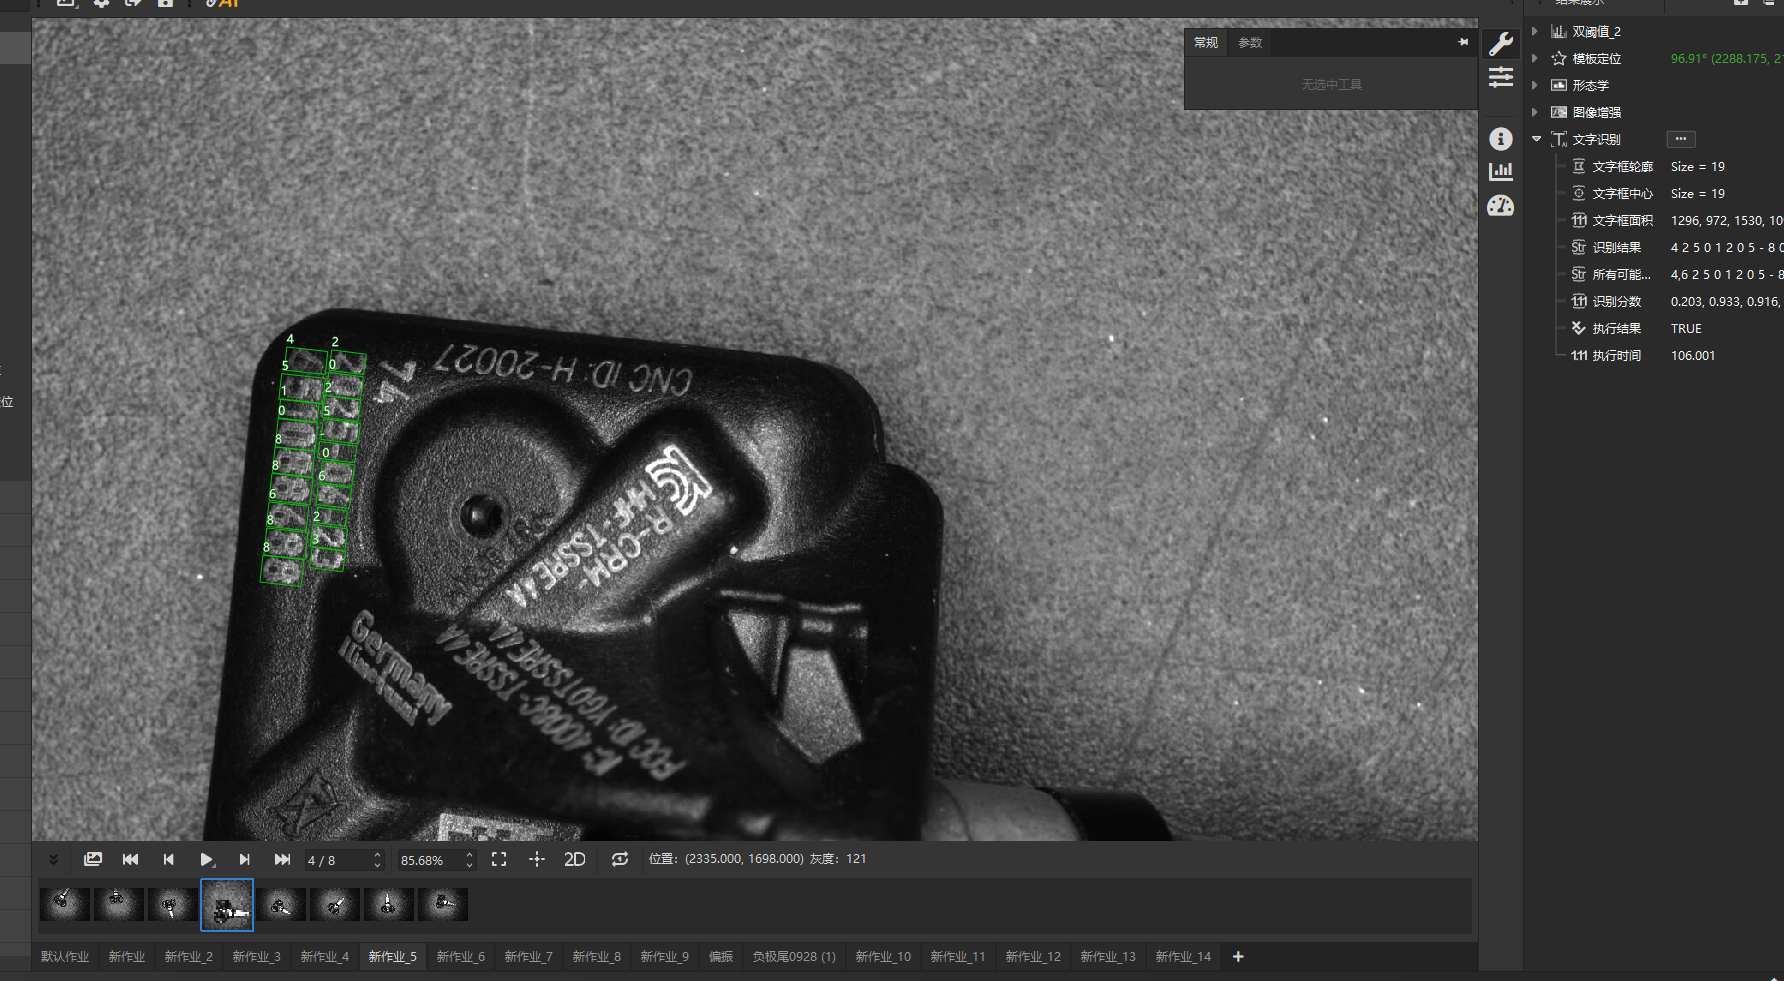1784x981 pixels.
Task: Toggle the loop refresh button
Action: (620, 860)
